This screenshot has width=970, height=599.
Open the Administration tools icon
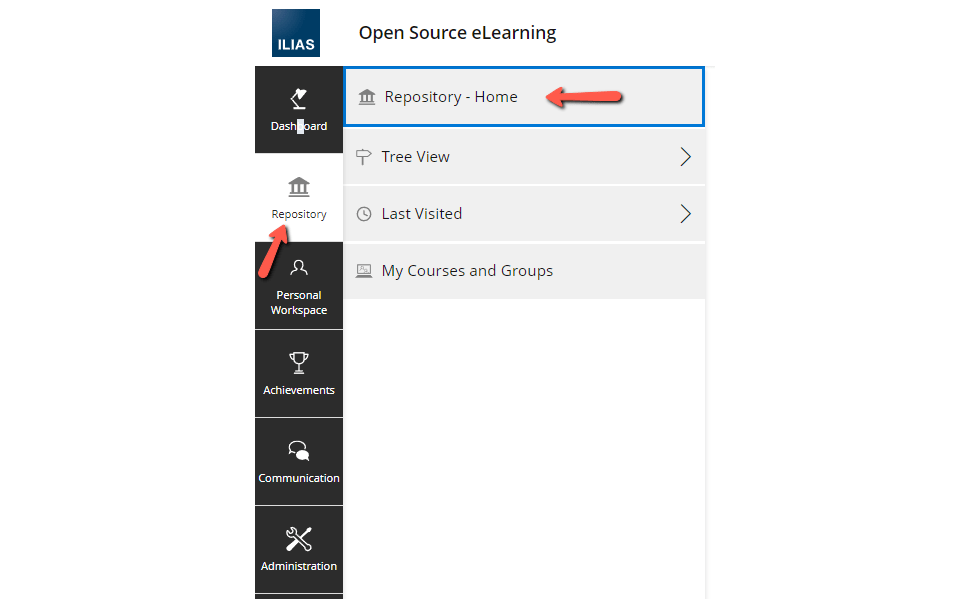(299, 539)
